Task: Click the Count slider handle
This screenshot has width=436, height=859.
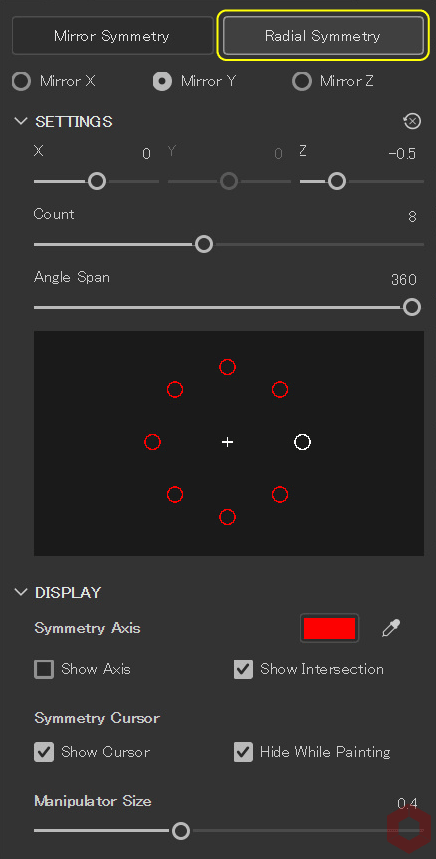Action: pyautogui.click(x=204, y=244)
